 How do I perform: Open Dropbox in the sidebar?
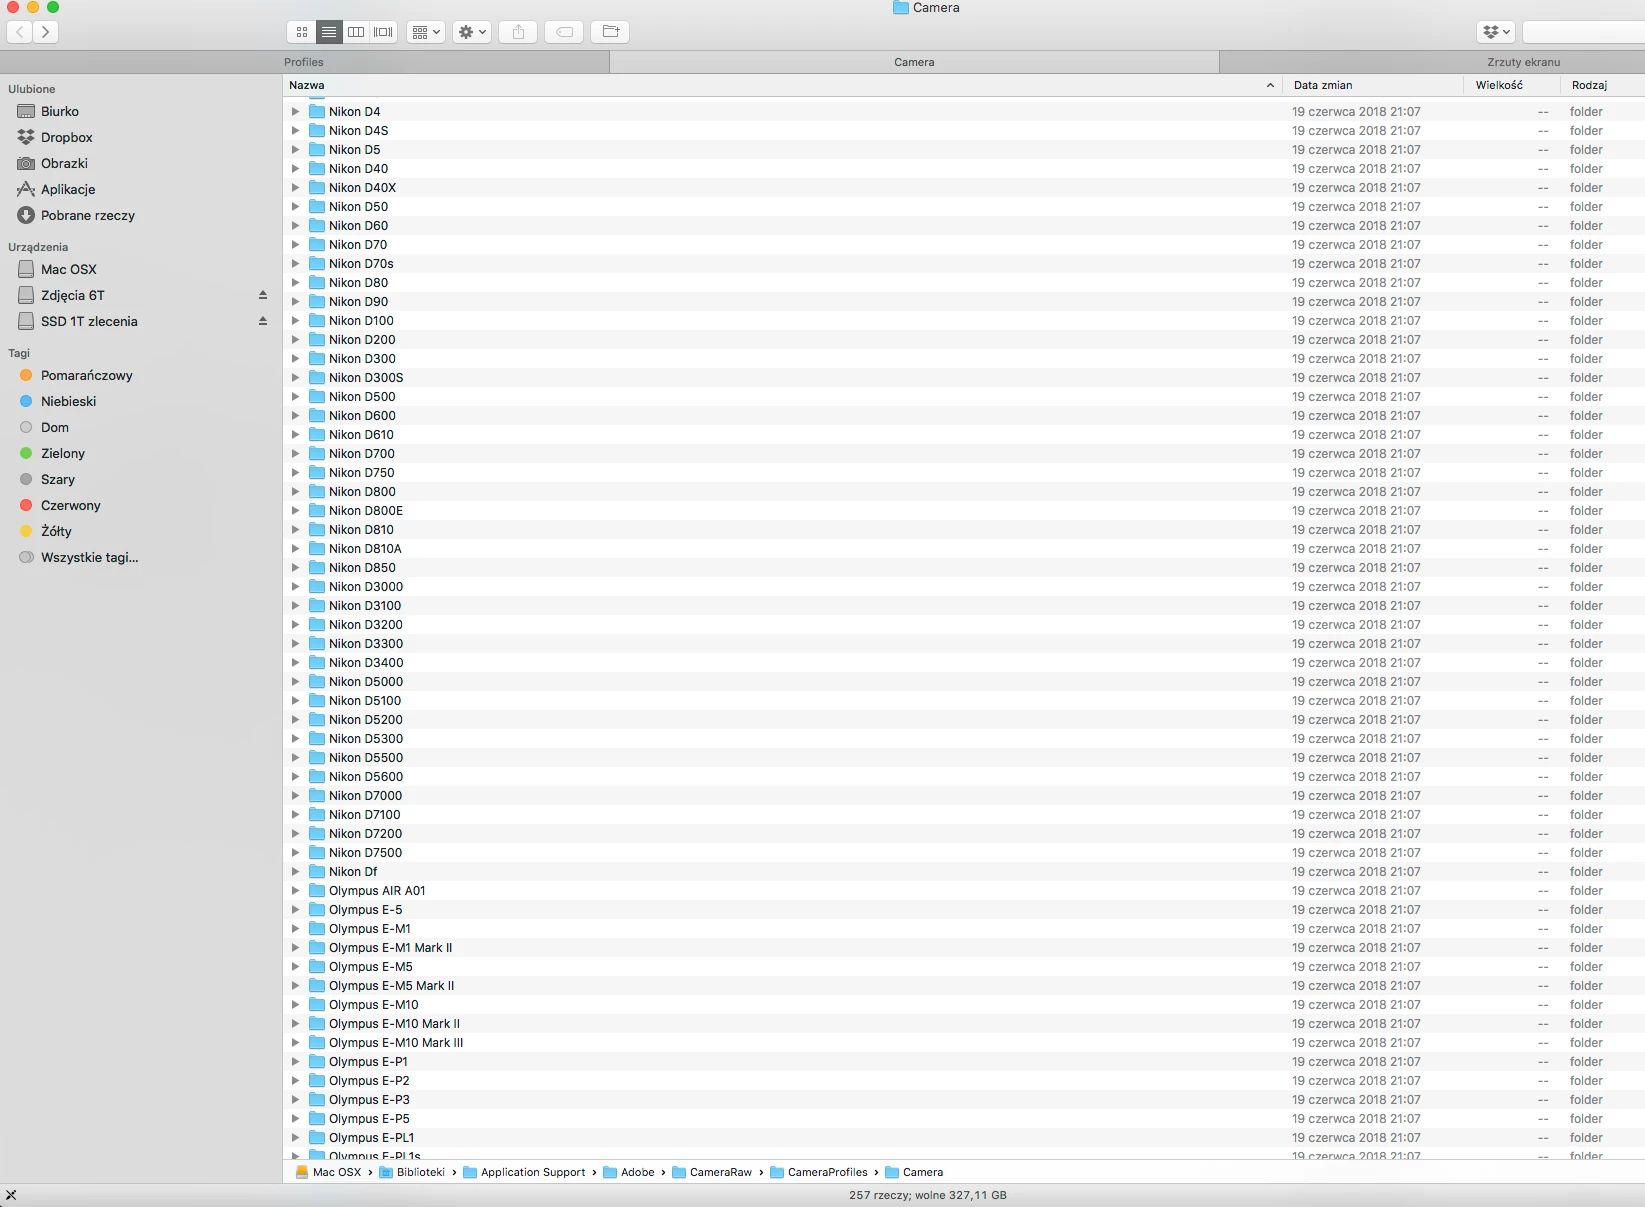point(66,137)
